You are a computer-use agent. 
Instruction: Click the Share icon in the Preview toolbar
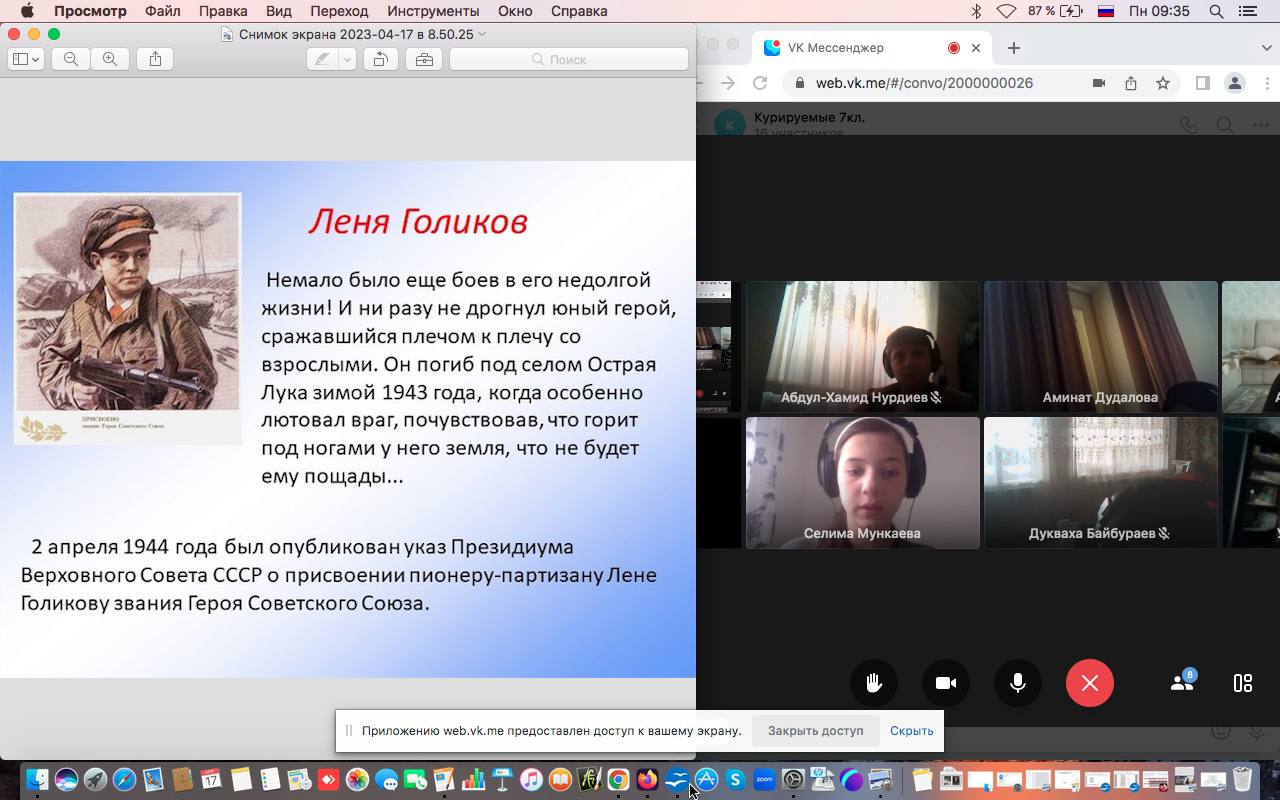click(x=155, y=59)
